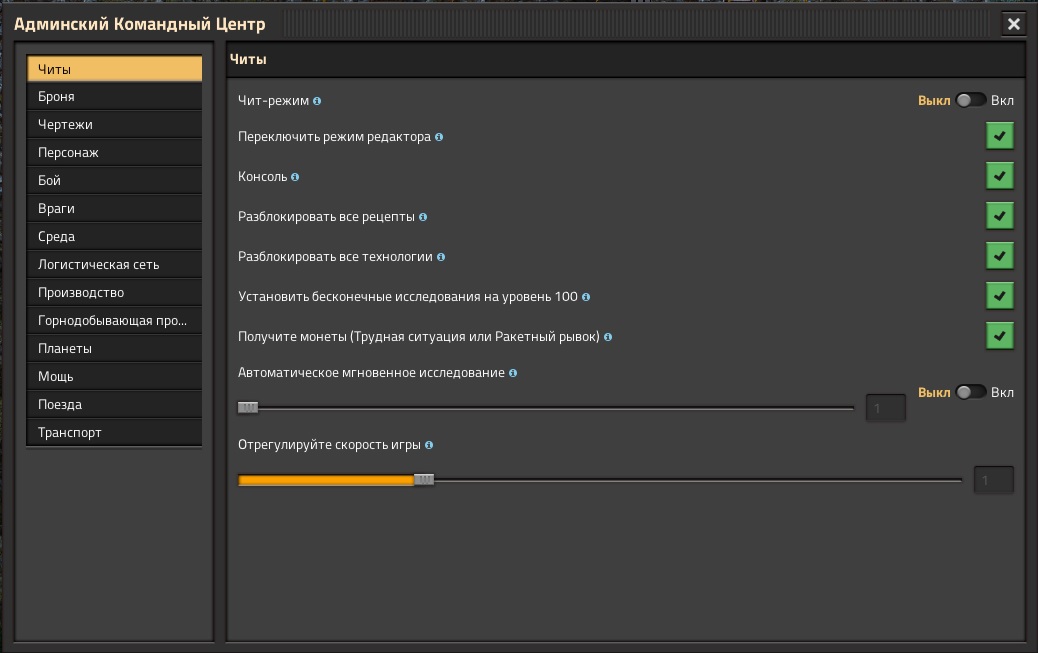This screenshot has height=653, width=1039.
Task: Open the Поезда category
Action: (113, 404)
